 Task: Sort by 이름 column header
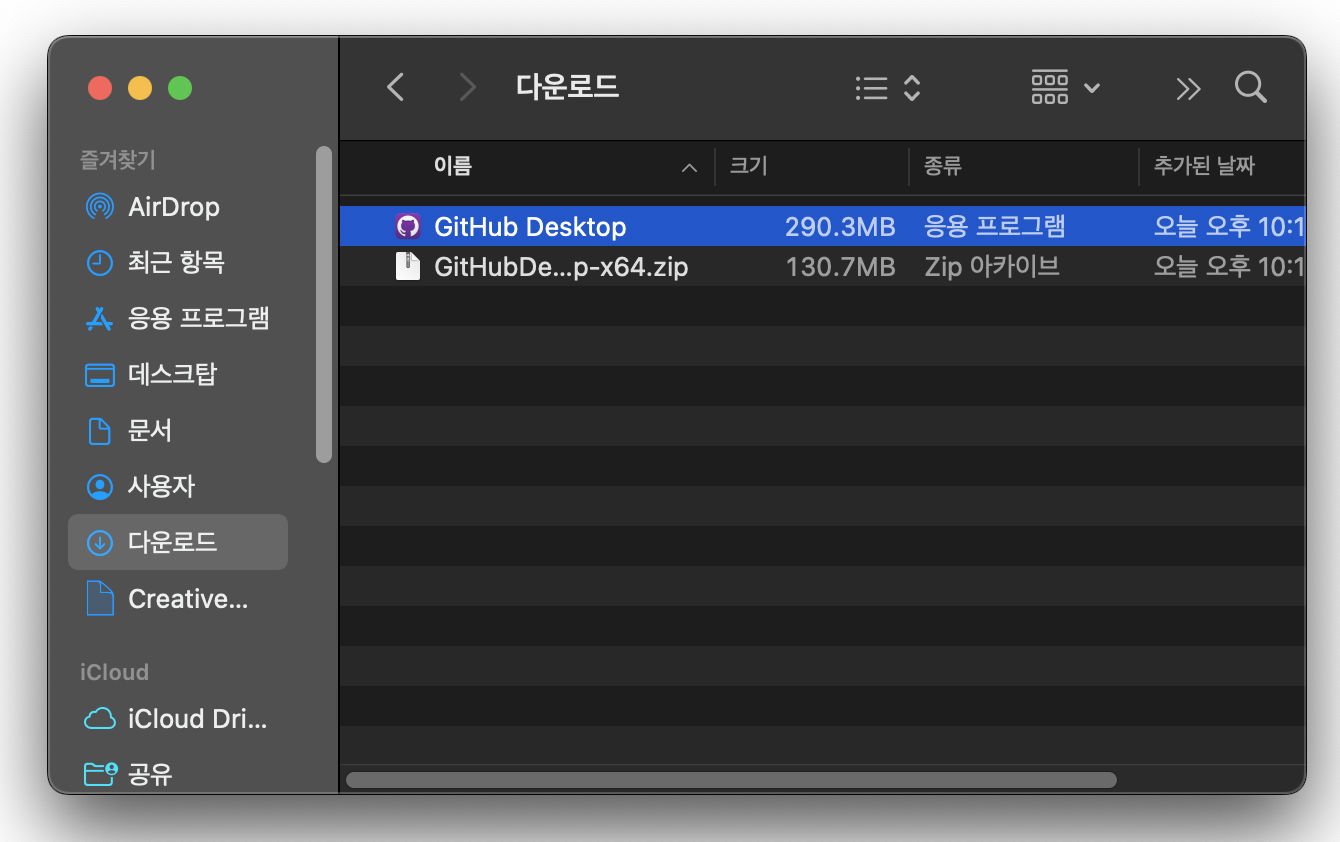pos(453,166)
